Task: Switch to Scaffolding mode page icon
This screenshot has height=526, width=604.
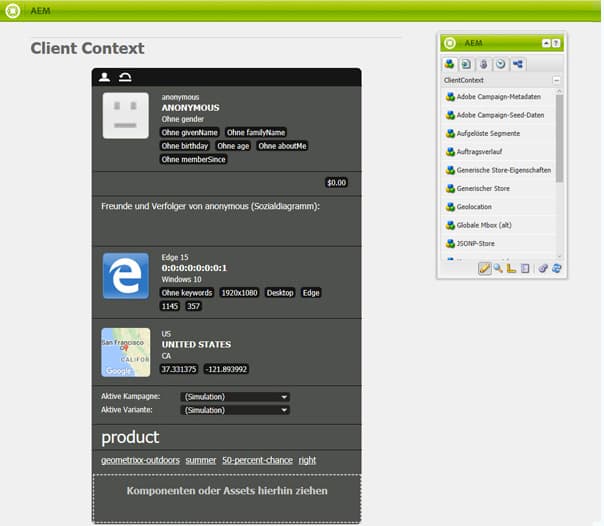Action: point(525,268)
